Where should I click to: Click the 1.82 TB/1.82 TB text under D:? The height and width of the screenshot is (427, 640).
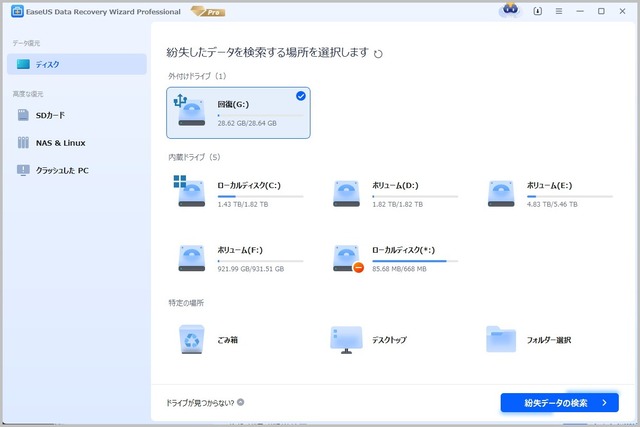[x=398, y=204]
